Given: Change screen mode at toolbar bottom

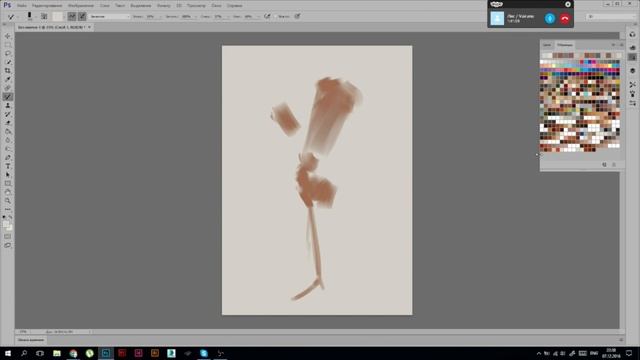Looking at the screenshot, I should (x=8, y=245).
